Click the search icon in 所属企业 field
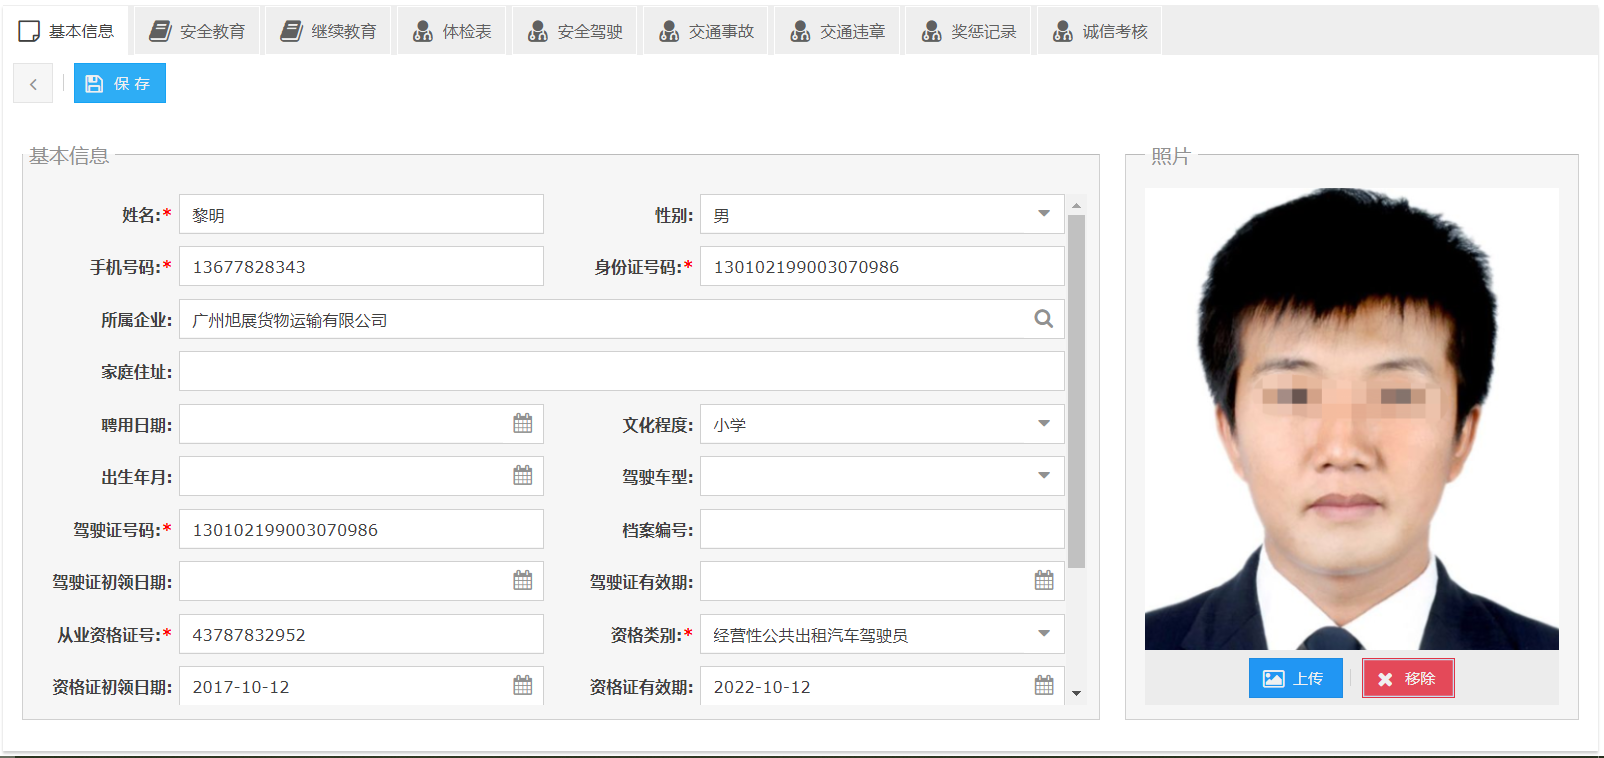Screen dimensions: 1604x758 1044,319
